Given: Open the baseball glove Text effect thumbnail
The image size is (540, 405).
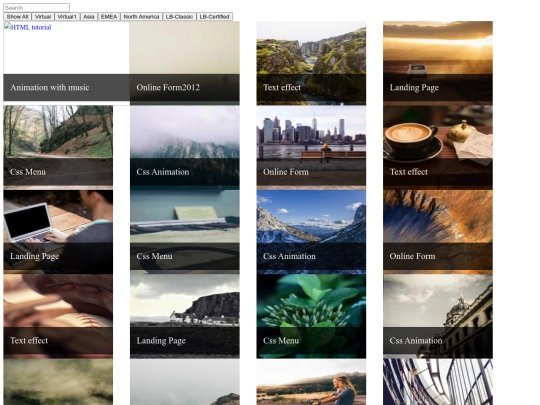Looking at the screenshot, I should (x=58, y=316).
